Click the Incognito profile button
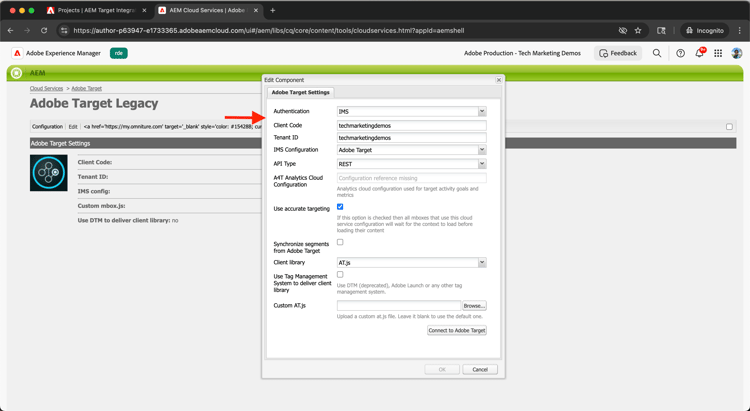This screenshot has width=750, height=411. [x=705, y=30]
